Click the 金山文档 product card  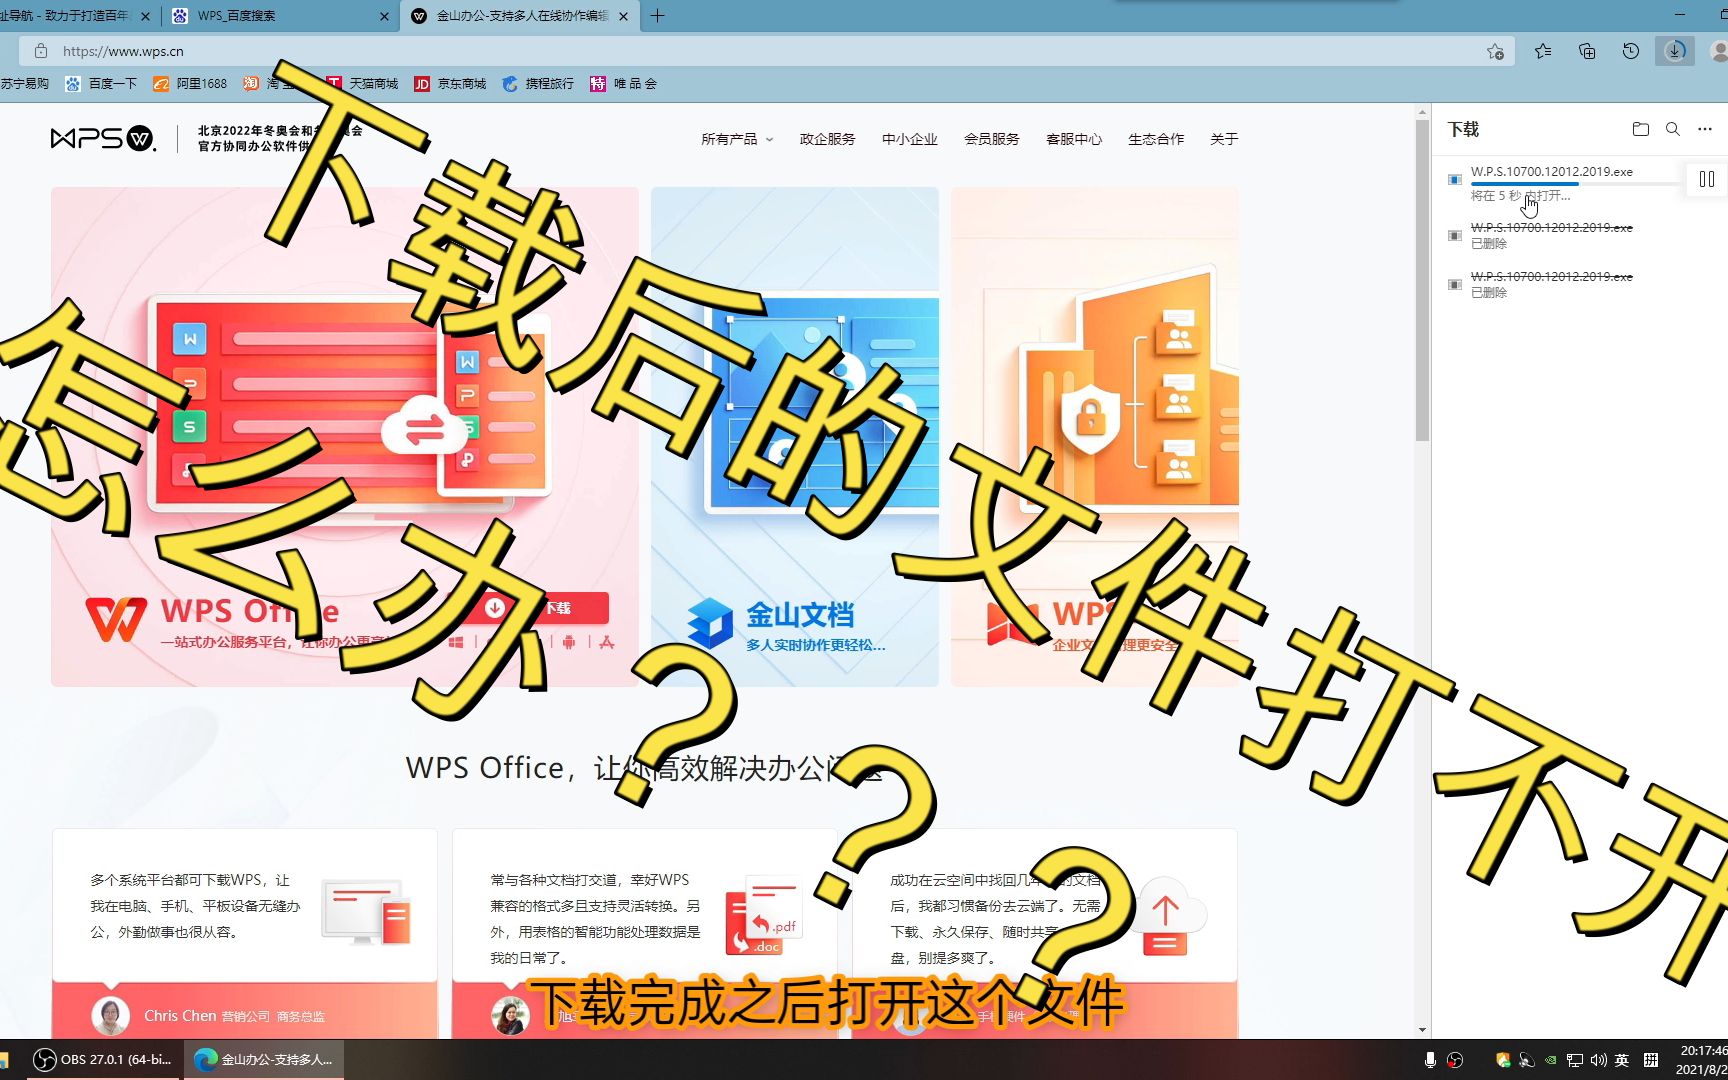(x=795, y=436)
